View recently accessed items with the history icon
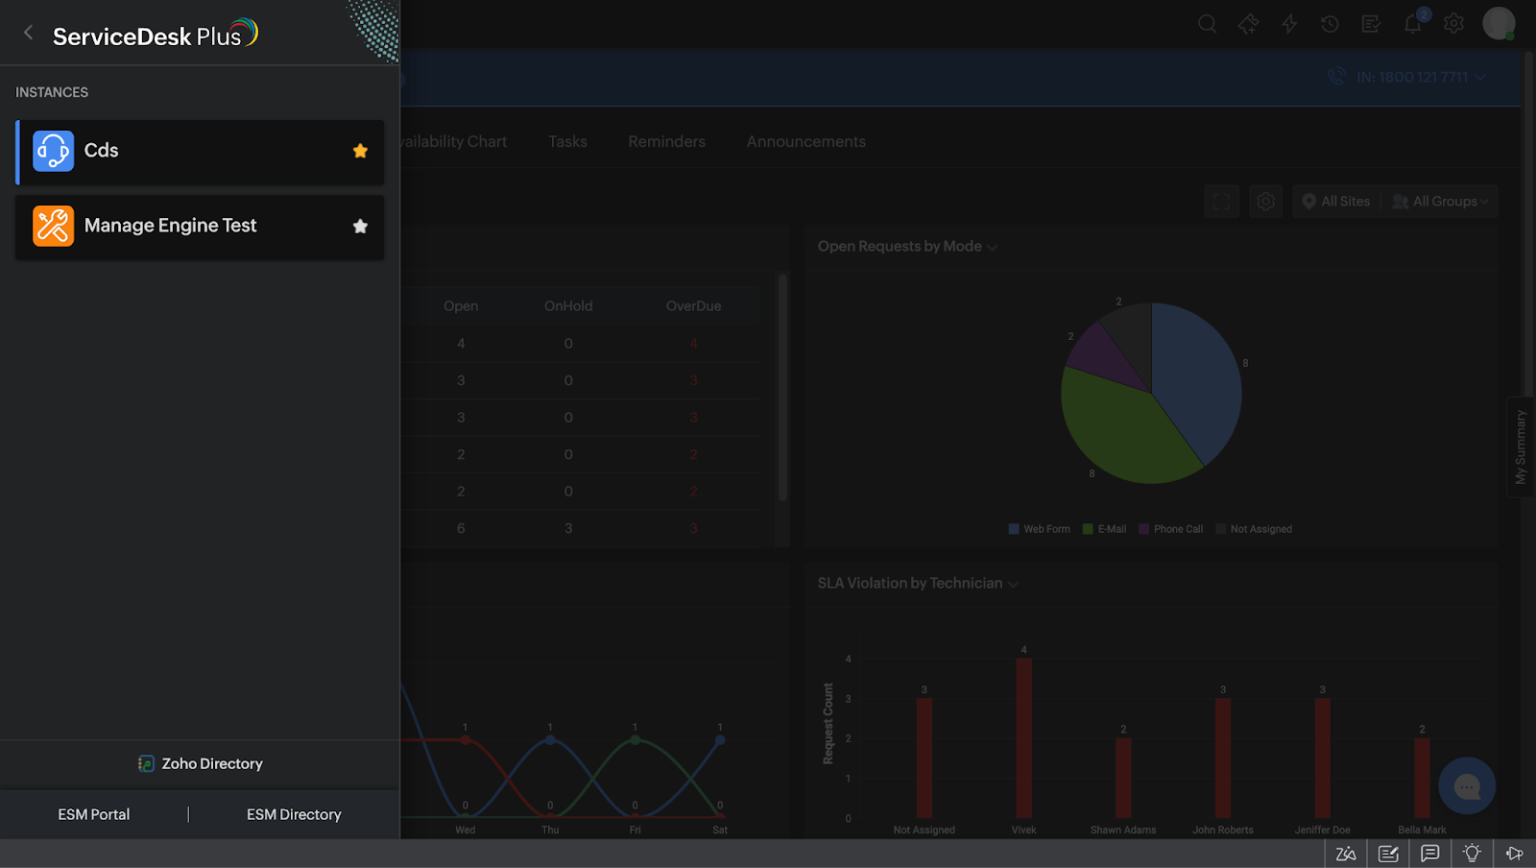Viewport: 1536px width, 868px height. (x=1330, y=23)
